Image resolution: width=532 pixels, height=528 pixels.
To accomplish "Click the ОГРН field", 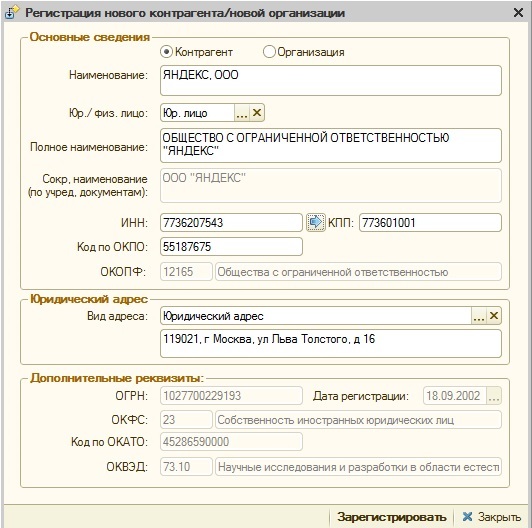I will [x=231, y=396].
